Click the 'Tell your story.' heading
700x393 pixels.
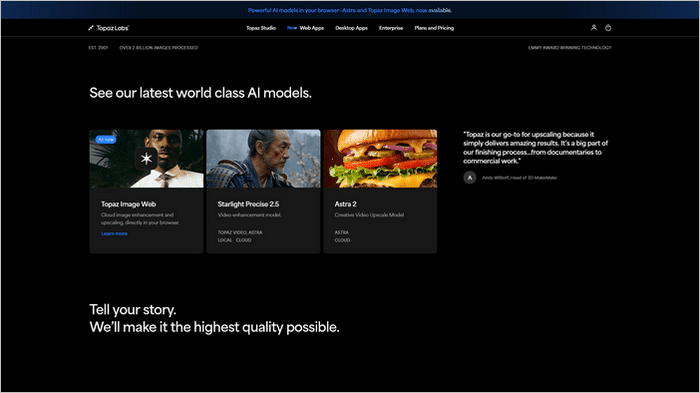(x=133, y=309)
